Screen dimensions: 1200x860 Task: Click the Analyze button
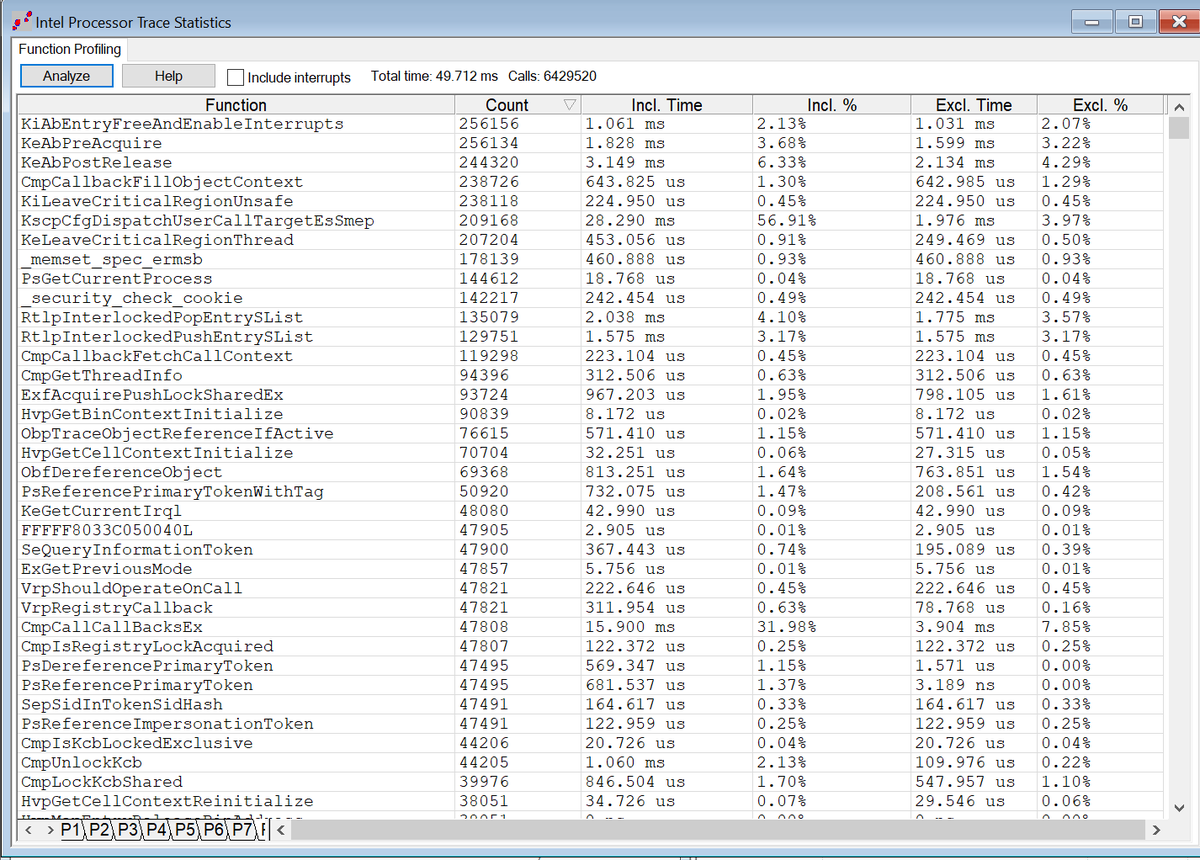click(67, 76)
